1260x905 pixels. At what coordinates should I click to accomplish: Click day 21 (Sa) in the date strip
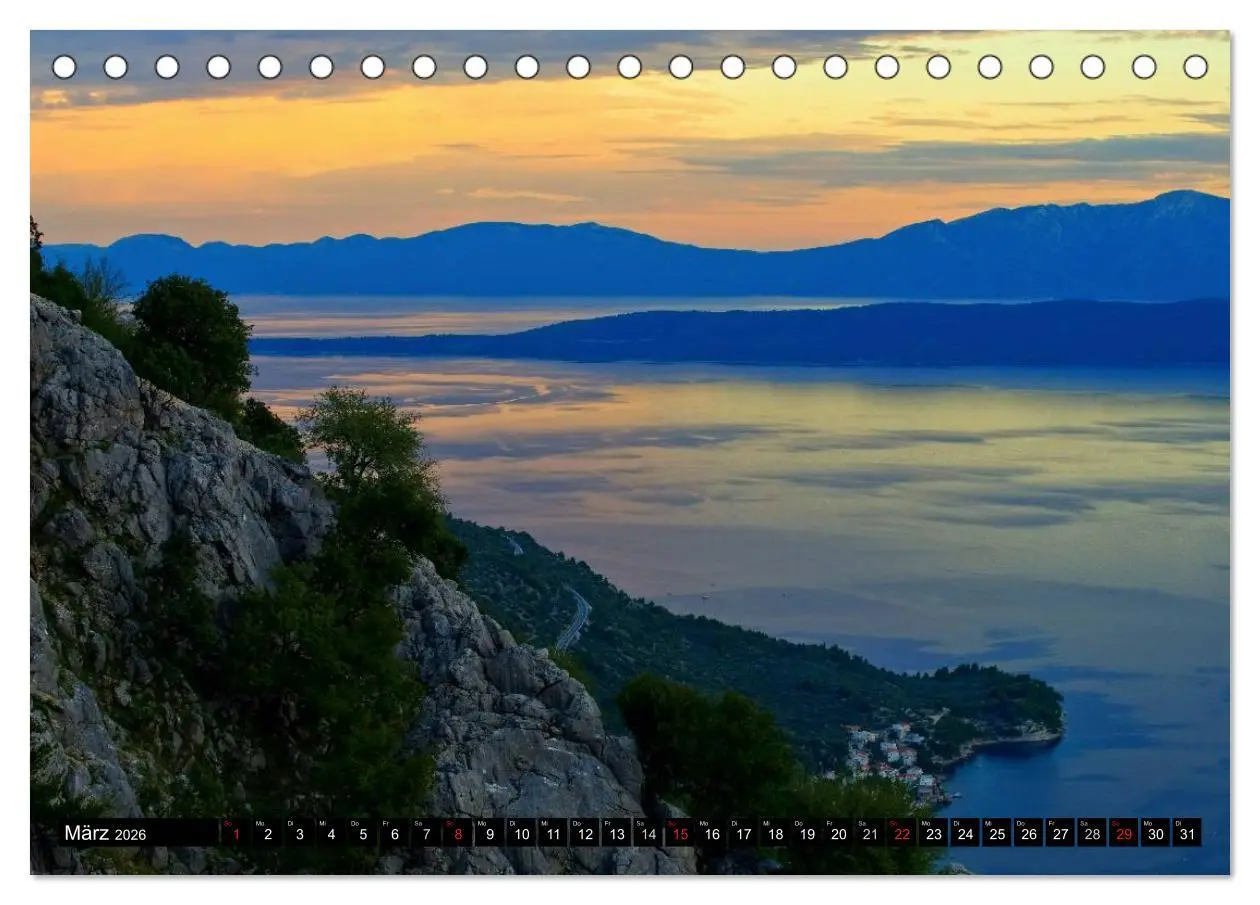pos(869,833)
